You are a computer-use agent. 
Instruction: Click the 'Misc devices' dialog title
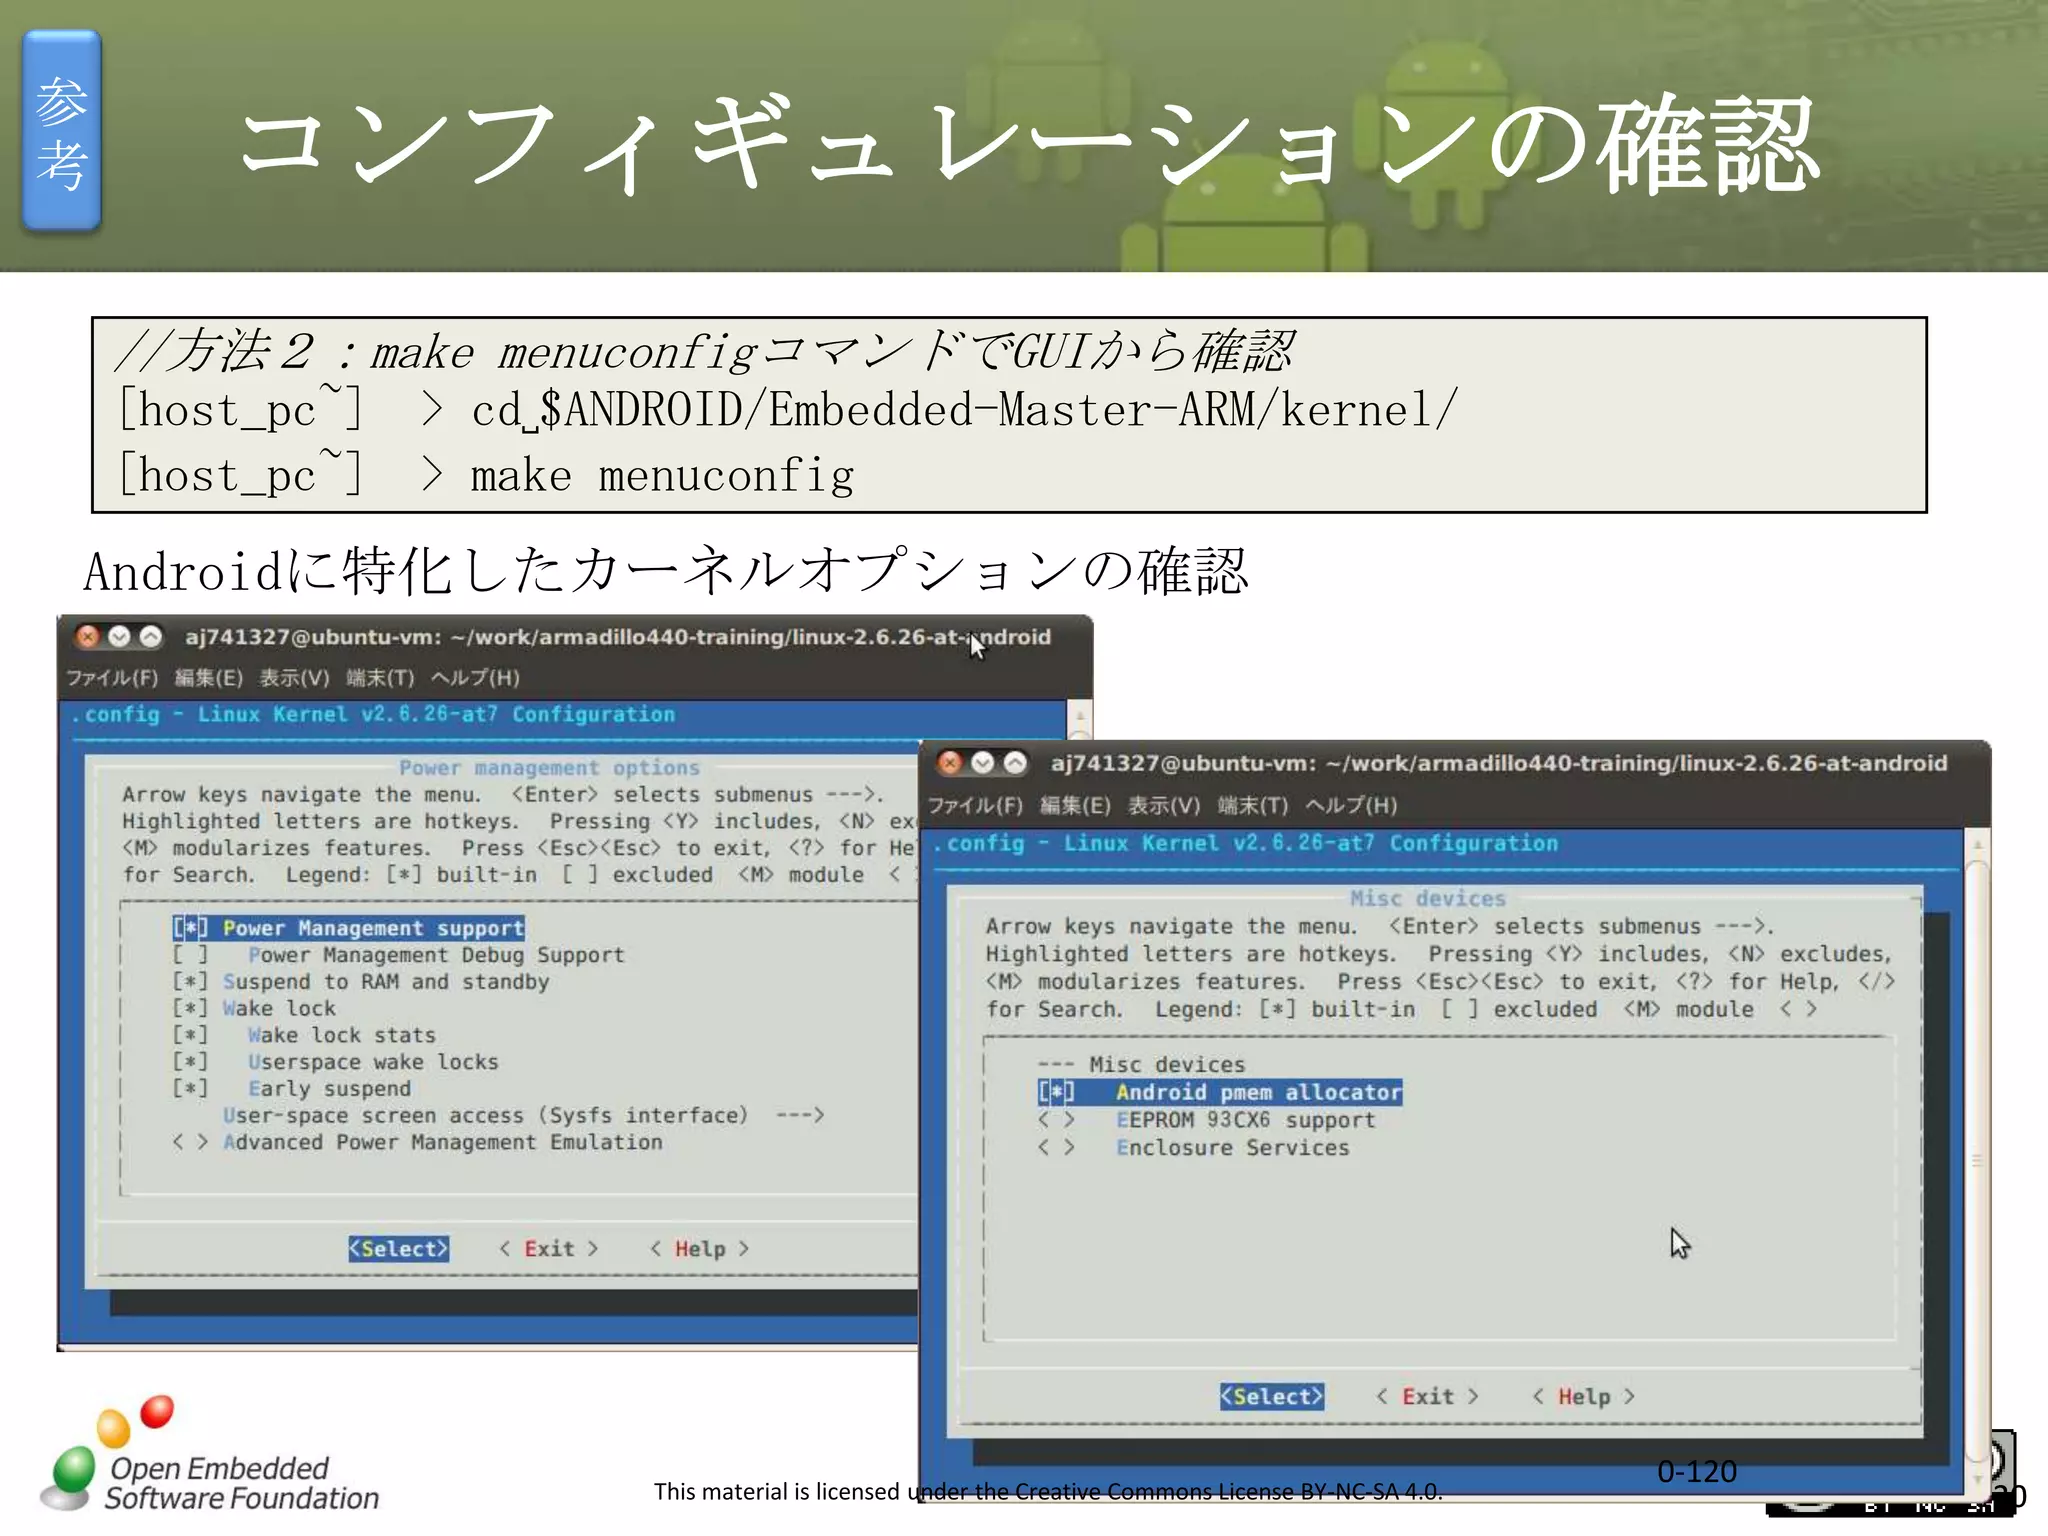point(1428,898)
